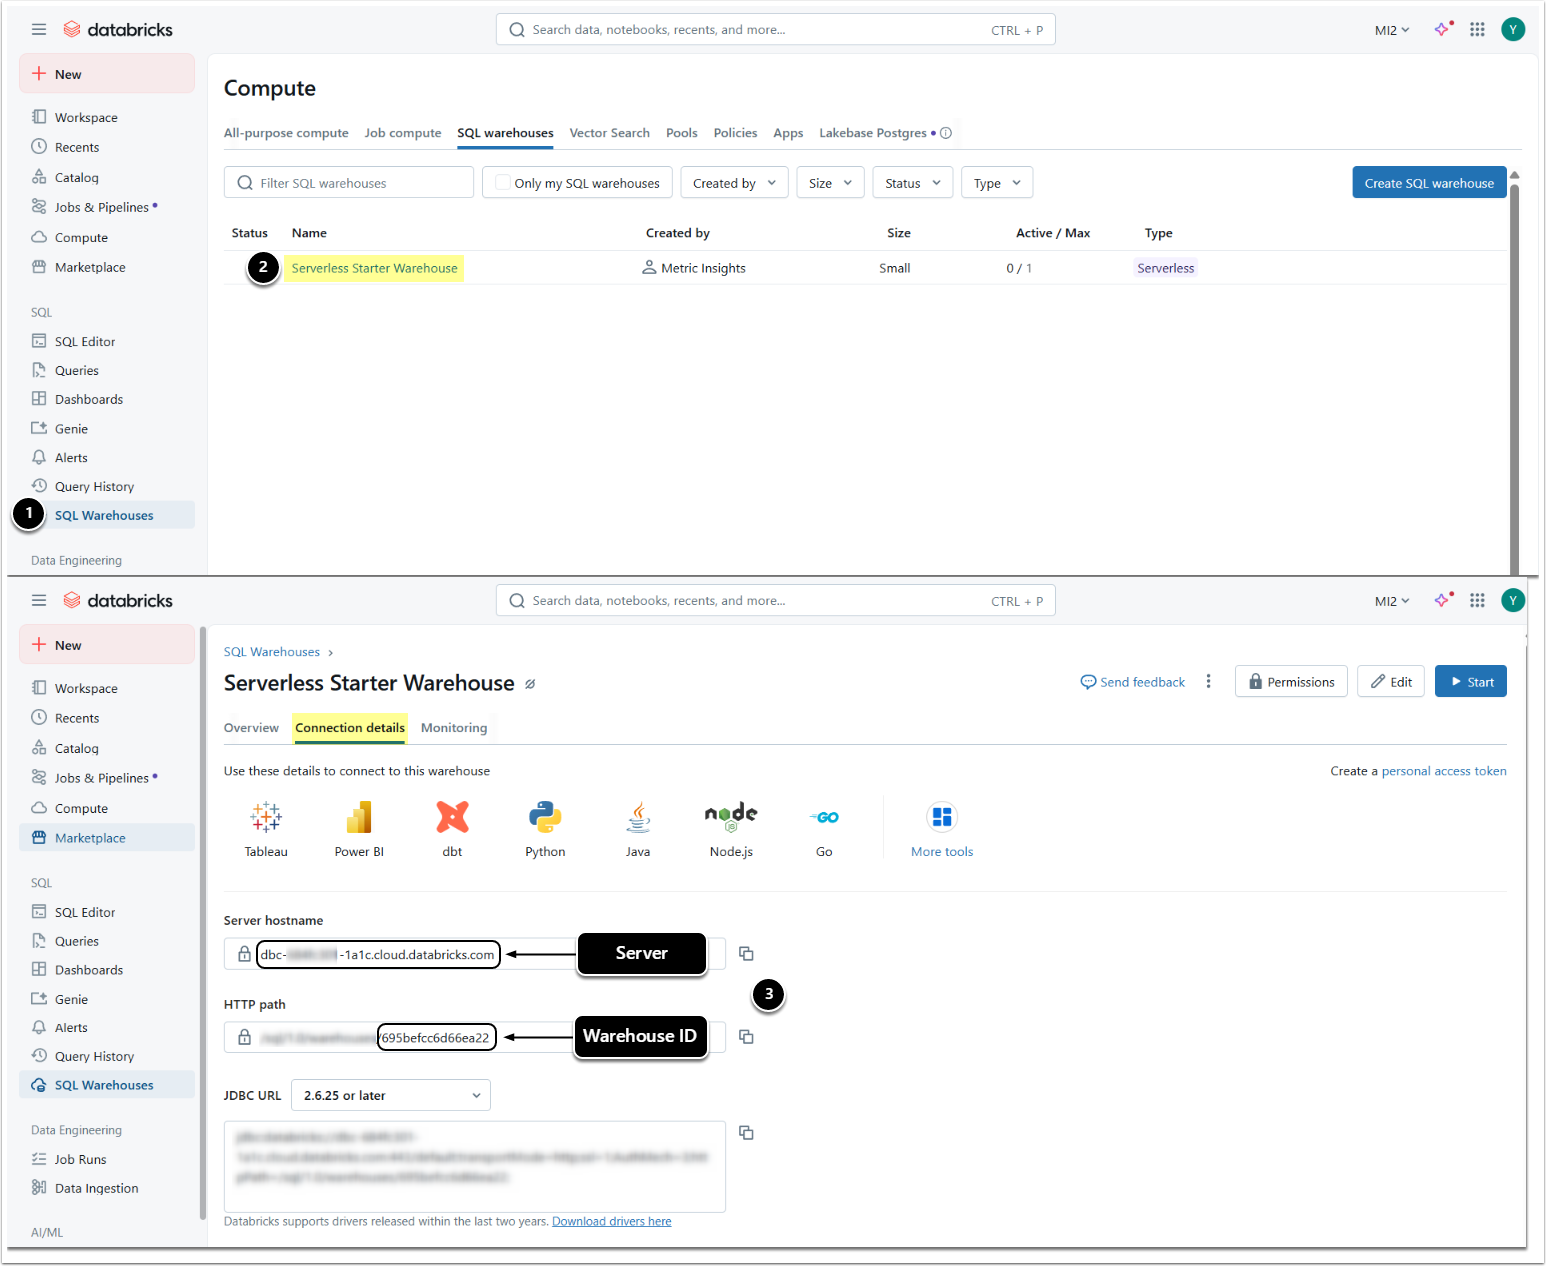Open JDBC URL version dropdown
Image resolution: width=1546 pixels, height=1266 pixels.
click(391, 1095)
